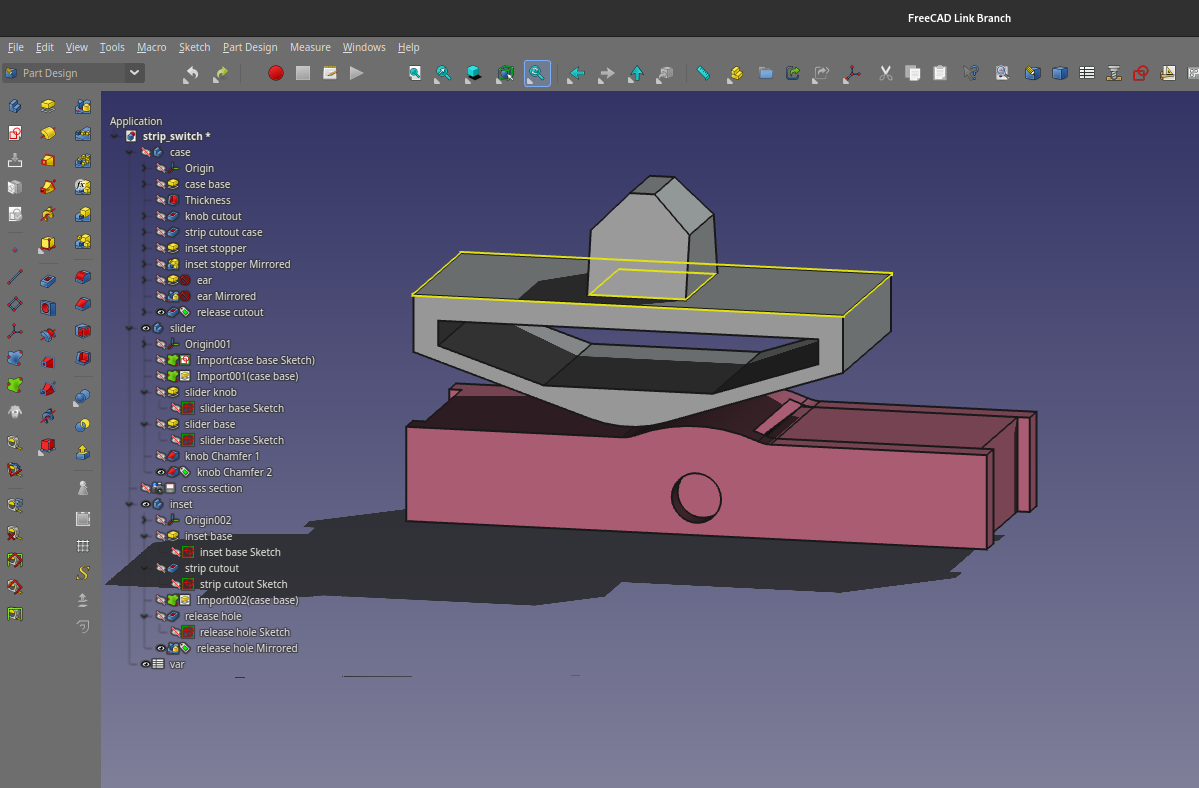Click the scissors Cut icon
Screen dimensions: 1199x788
tap(885, 73)
